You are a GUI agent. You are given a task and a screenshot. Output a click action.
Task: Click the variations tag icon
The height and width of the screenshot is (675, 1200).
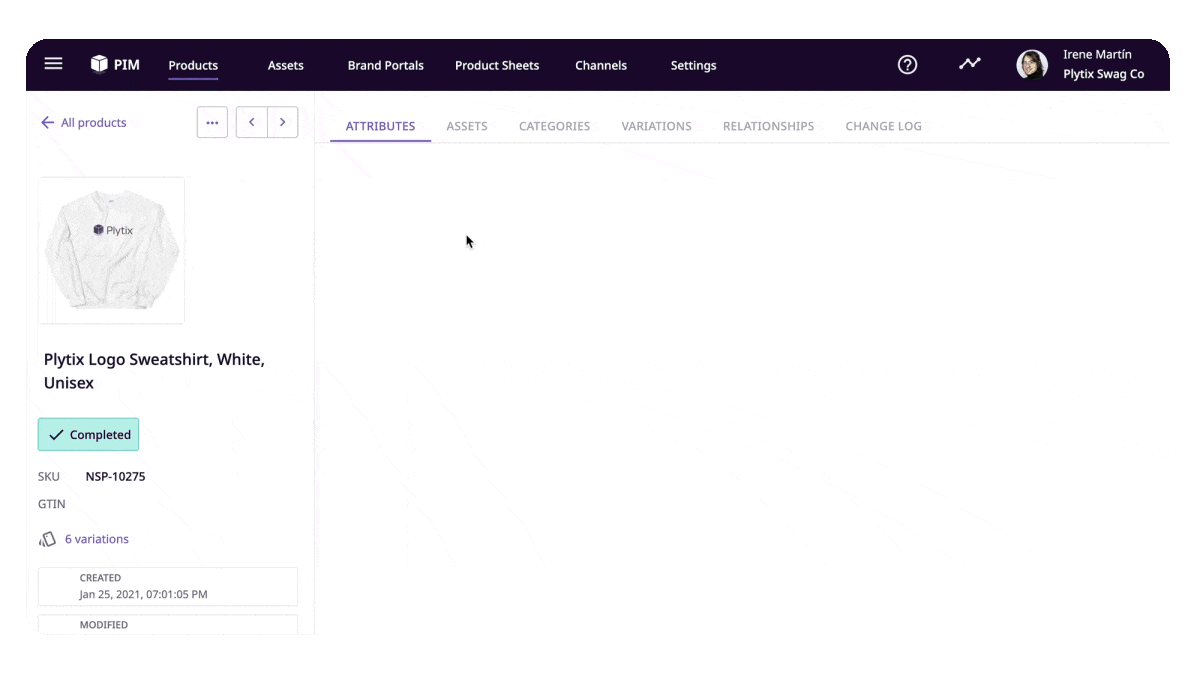[47, 539]
